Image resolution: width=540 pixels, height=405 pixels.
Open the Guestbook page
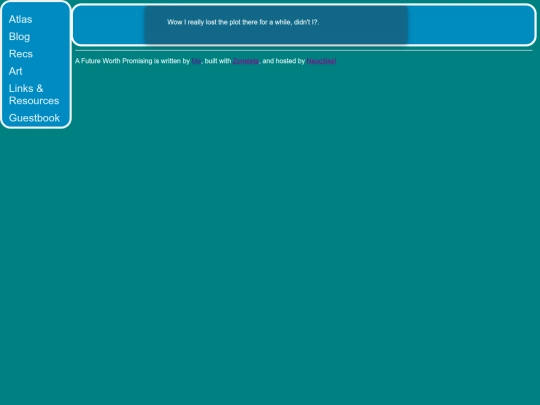click(x=34, y=118)
